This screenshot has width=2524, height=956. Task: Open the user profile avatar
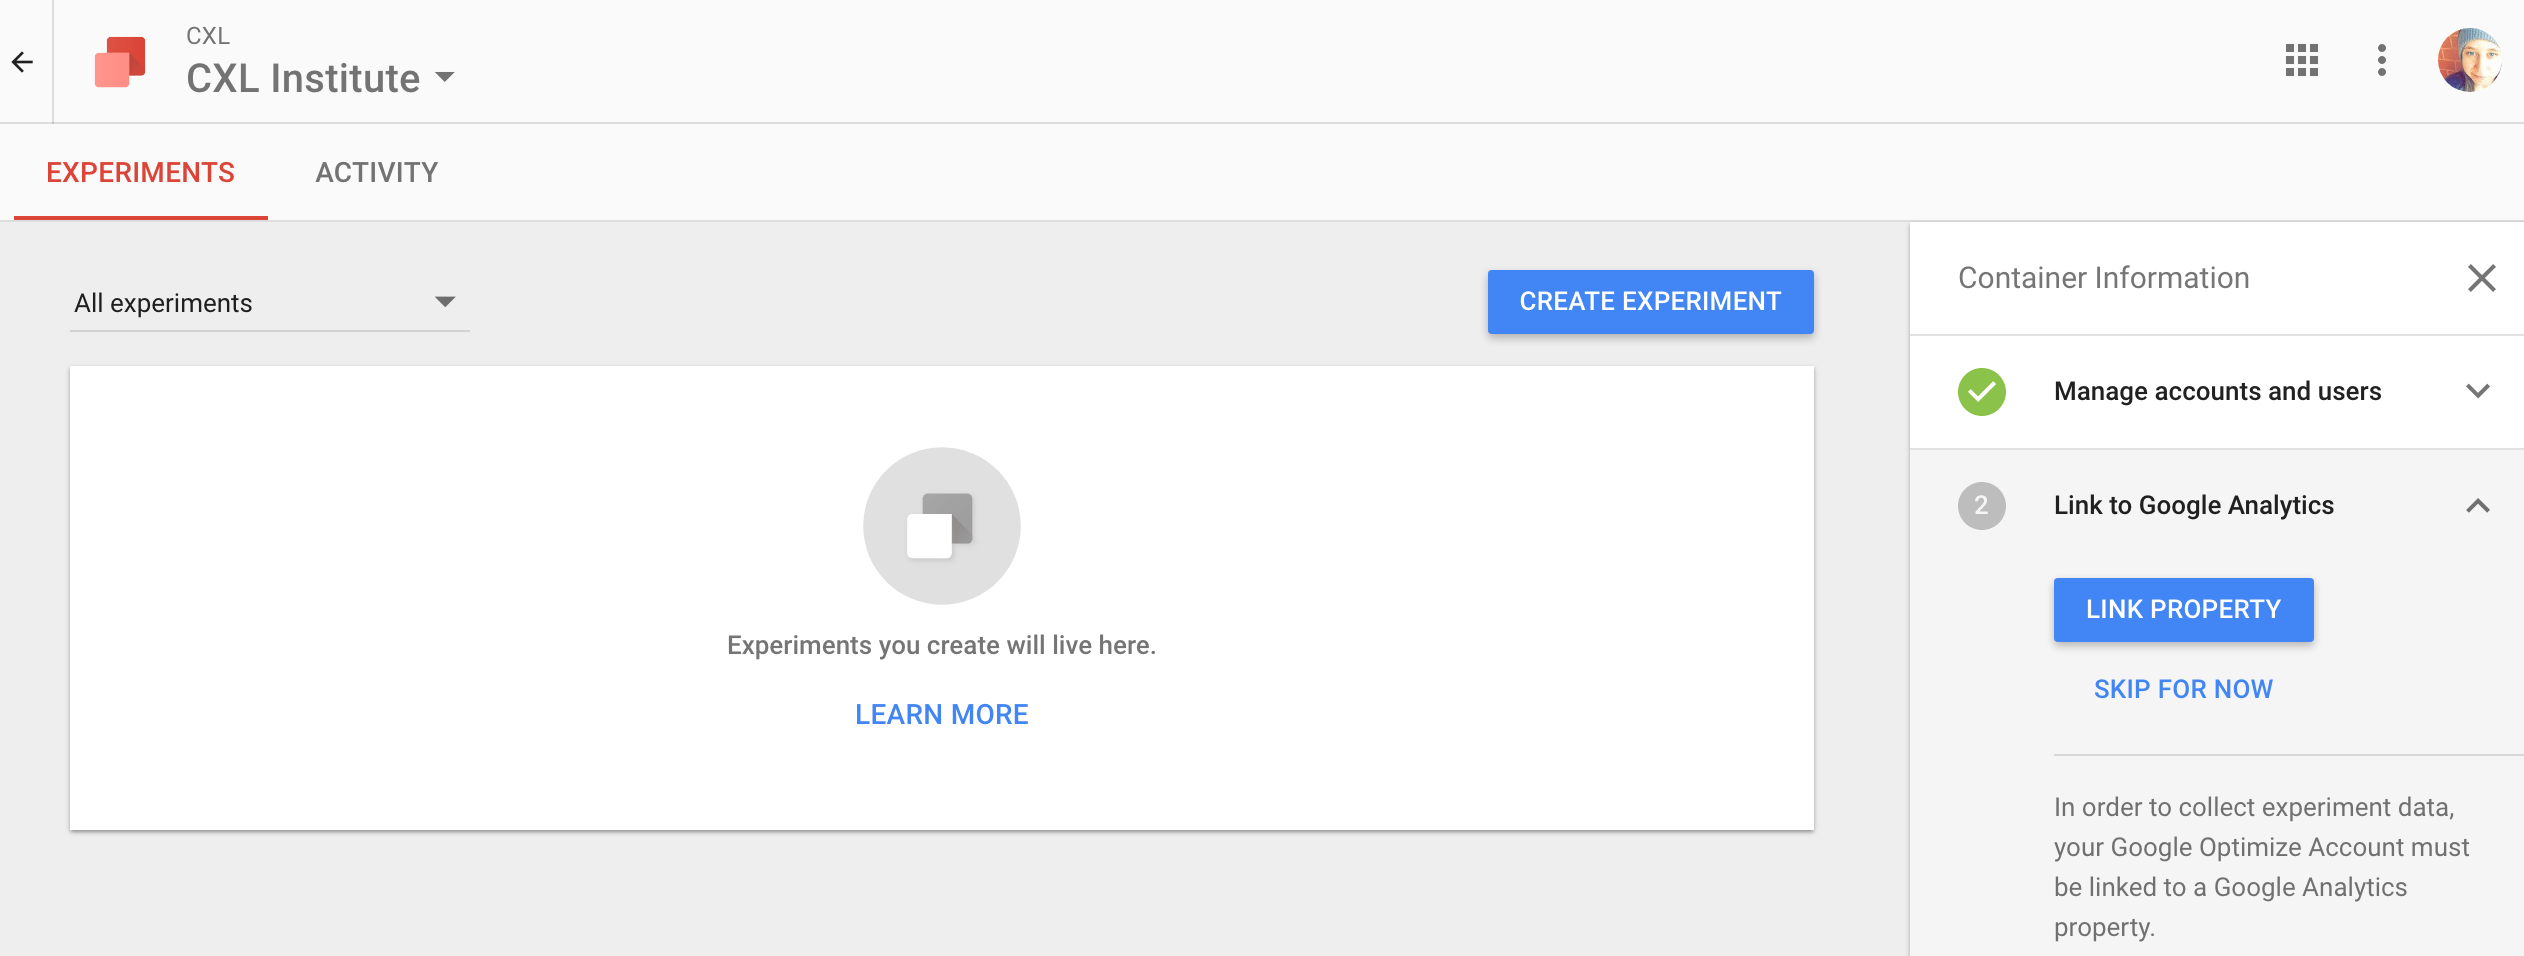click(2469, 60)
